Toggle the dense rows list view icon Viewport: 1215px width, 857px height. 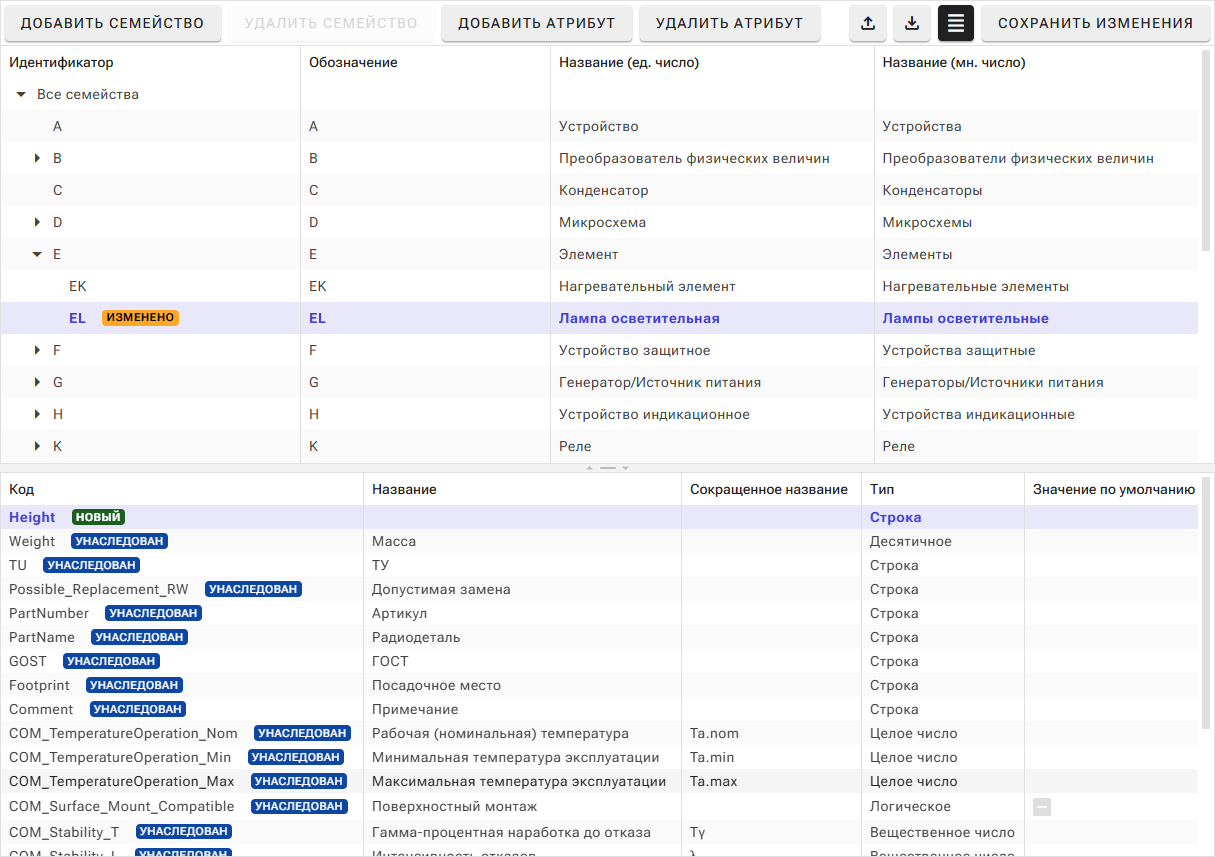(956, 23)
